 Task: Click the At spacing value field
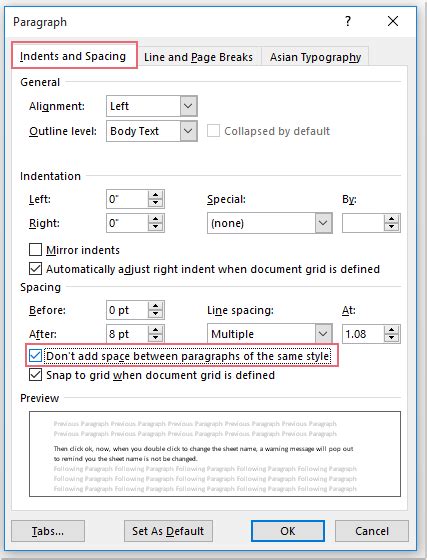pos(363,334)
